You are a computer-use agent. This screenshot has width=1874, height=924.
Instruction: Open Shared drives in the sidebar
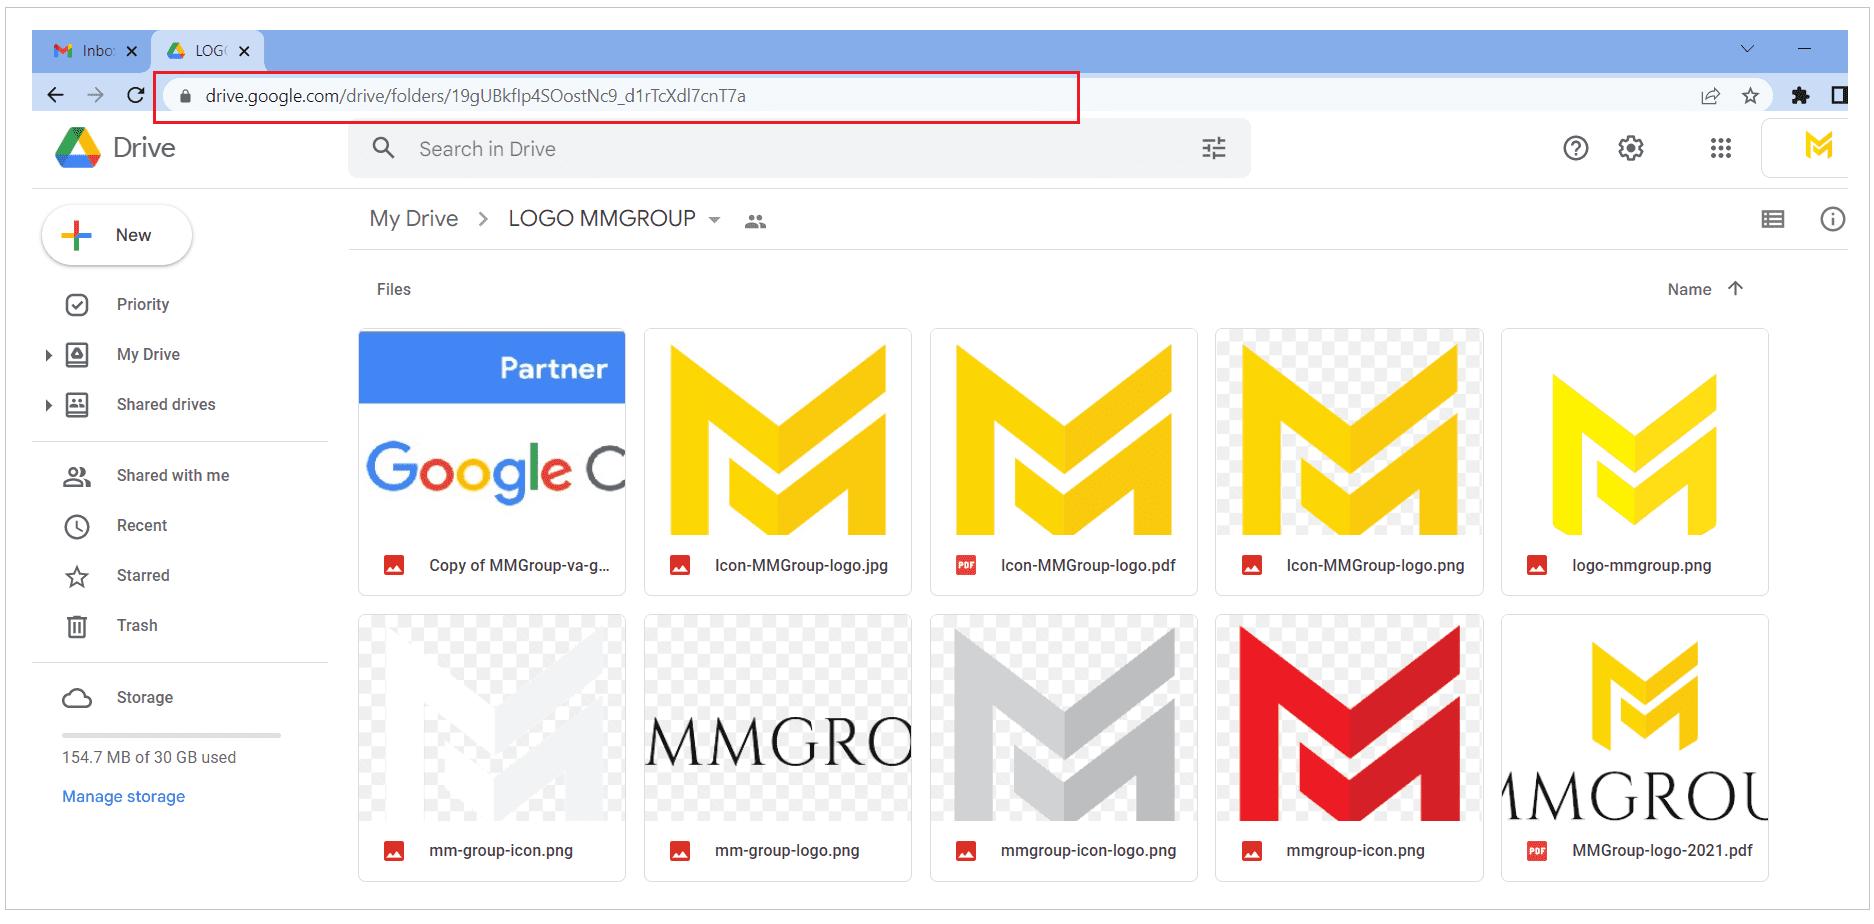point(166,404)
